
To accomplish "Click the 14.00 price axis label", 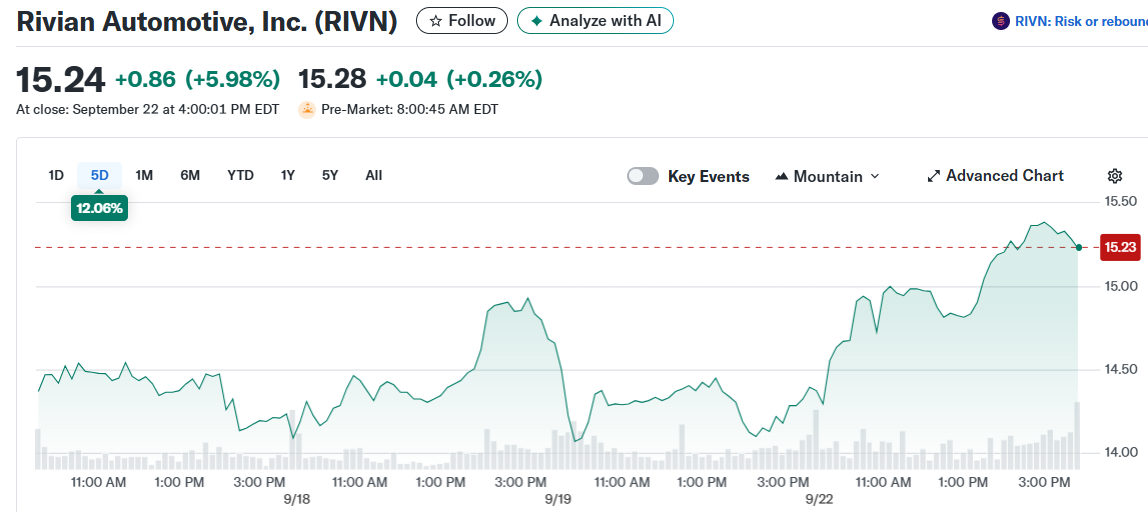I will tap(1120, 452).
